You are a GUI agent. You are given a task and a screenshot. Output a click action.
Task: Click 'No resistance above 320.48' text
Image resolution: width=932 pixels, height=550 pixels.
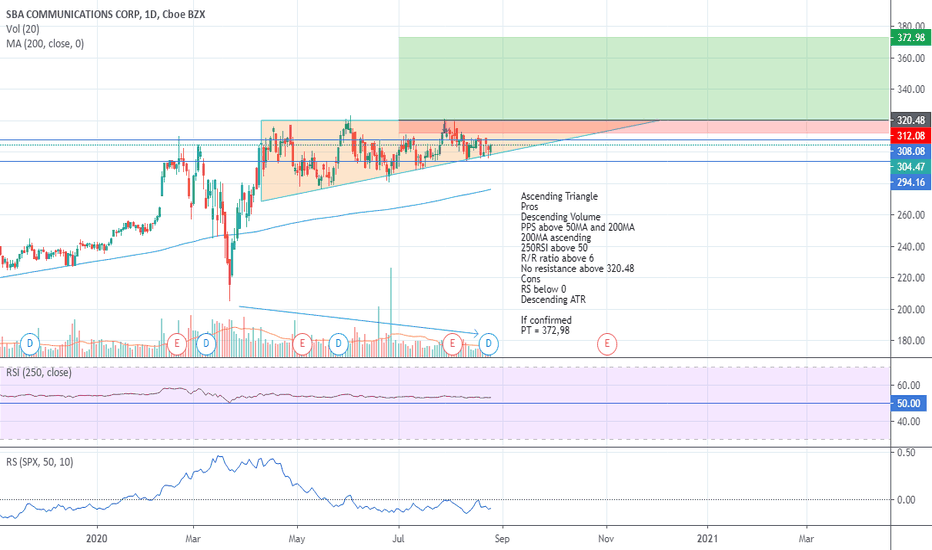click(577, 269)
